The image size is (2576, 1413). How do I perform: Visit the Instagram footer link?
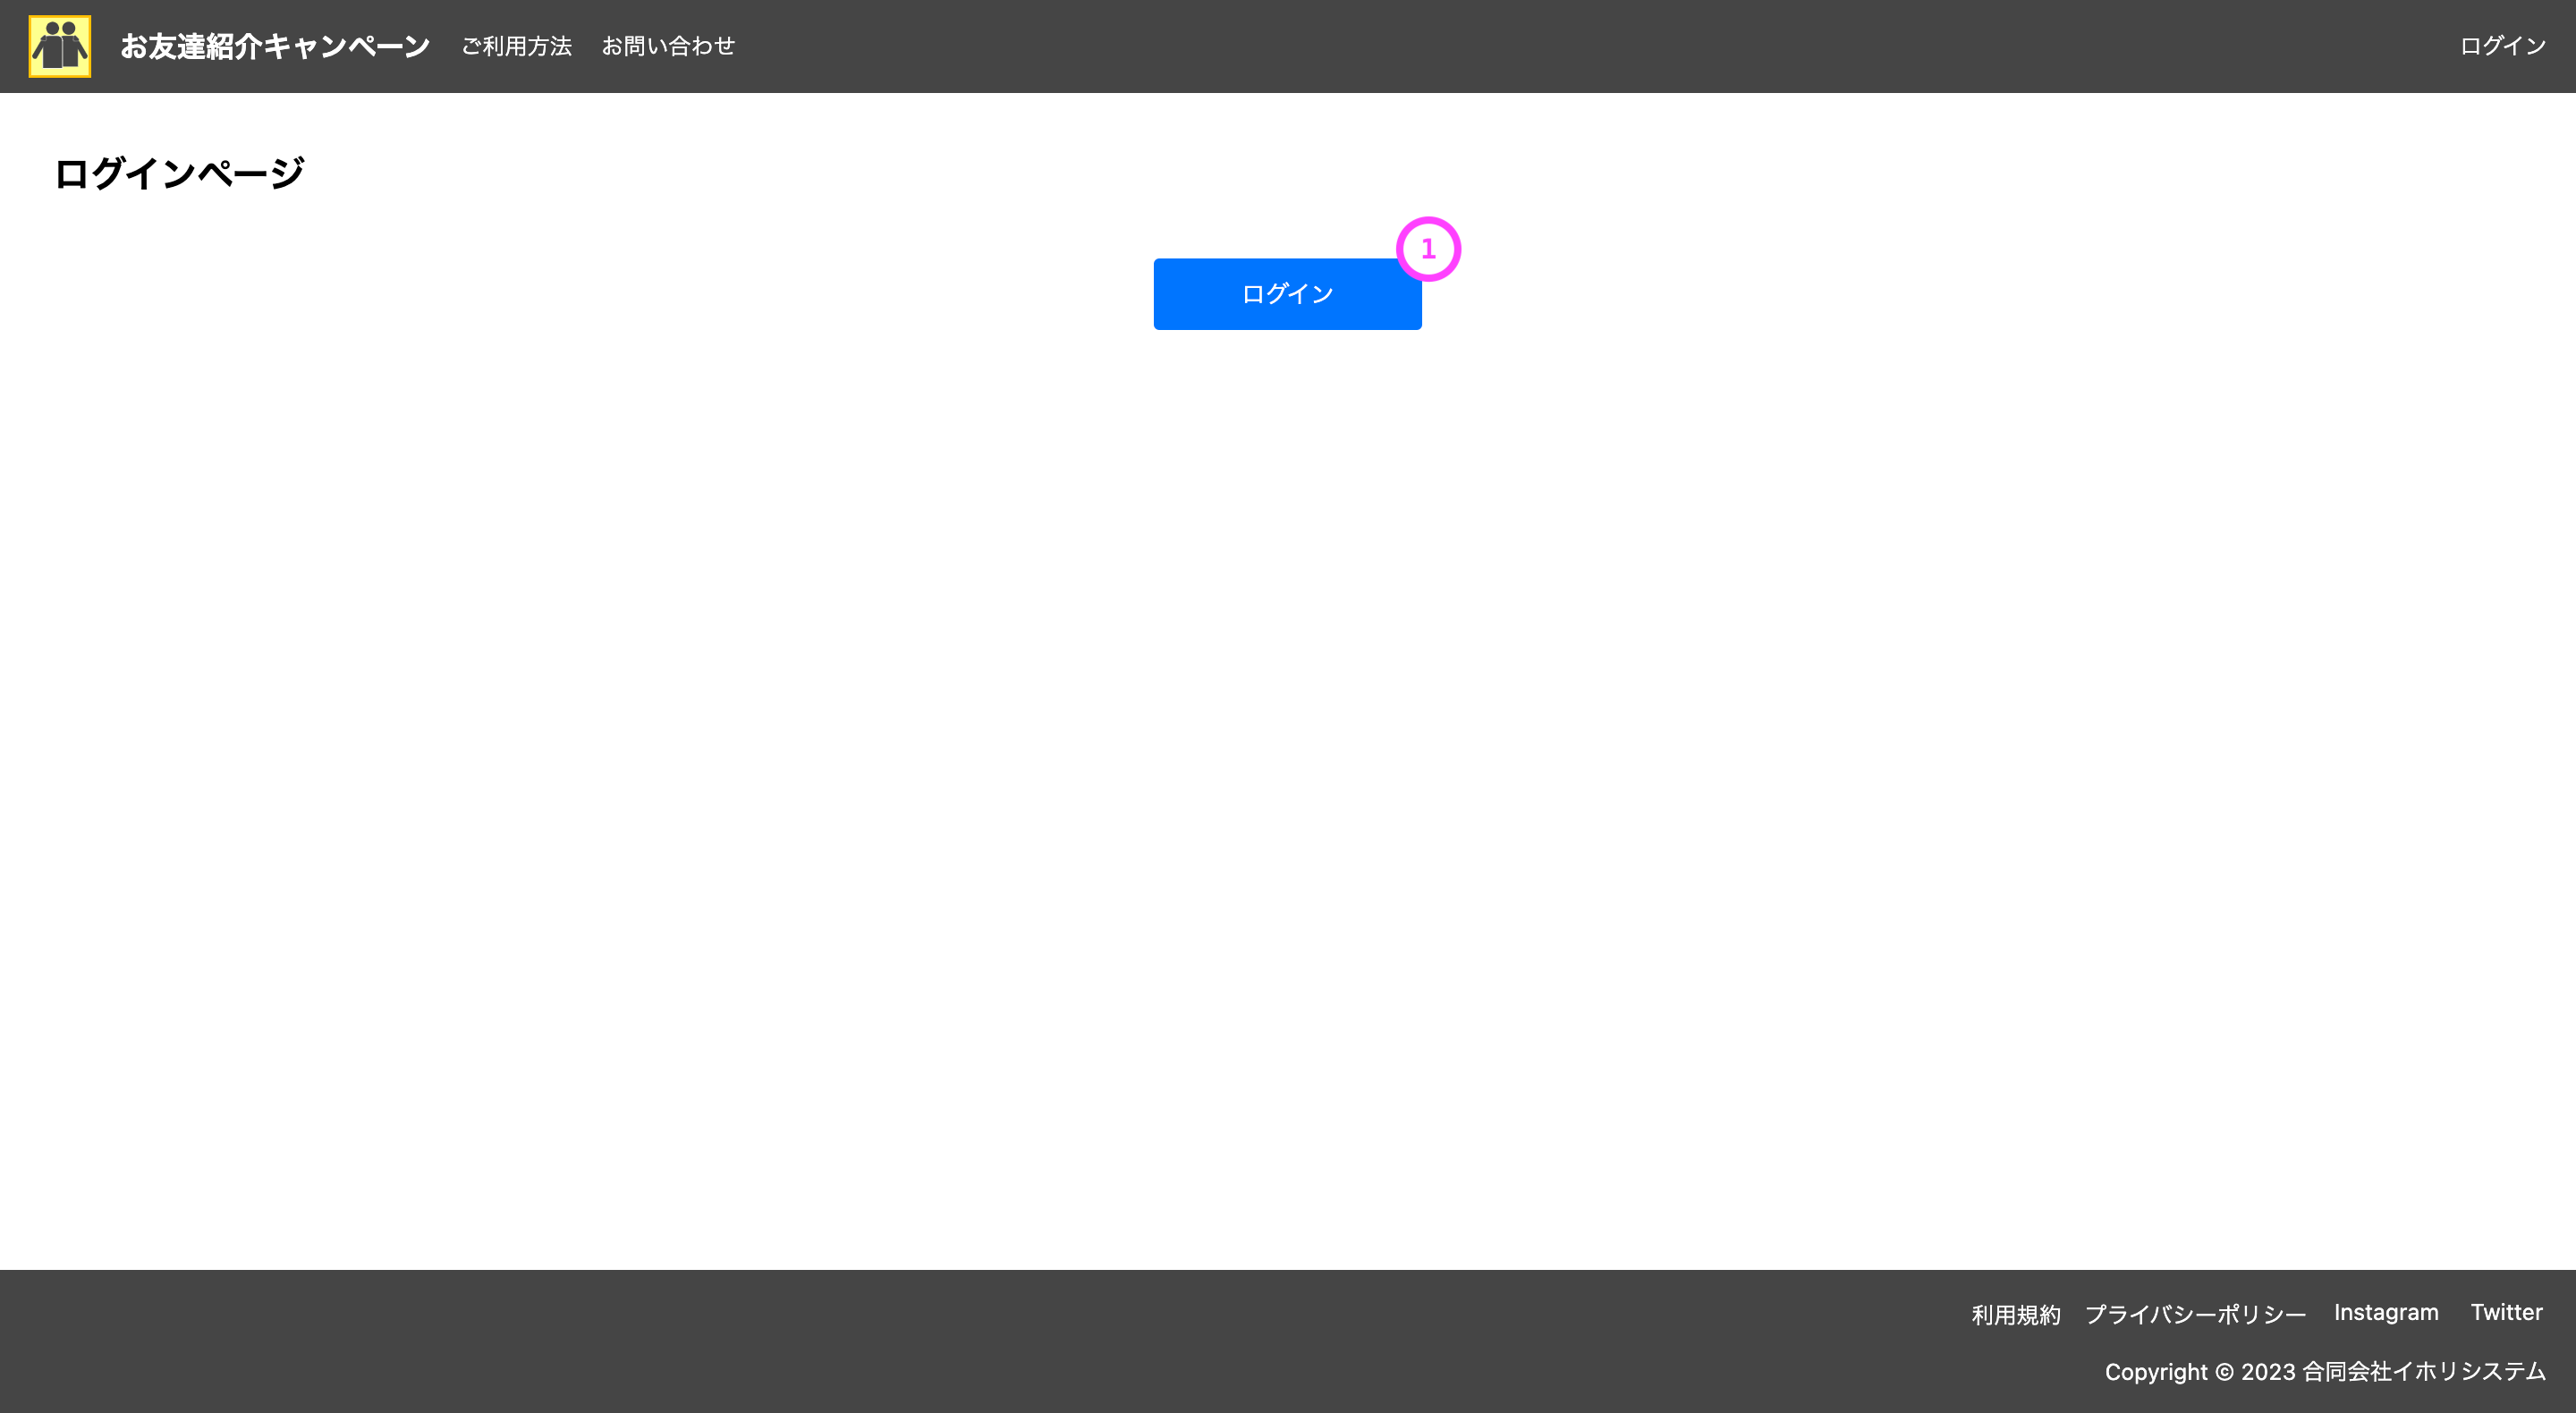coord(2385,1312)
